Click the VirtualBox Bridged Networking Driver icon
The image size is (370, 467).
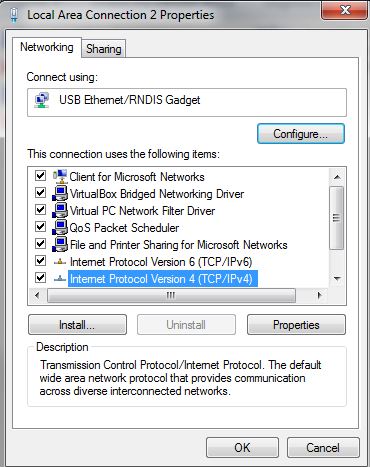pos(60,194)
